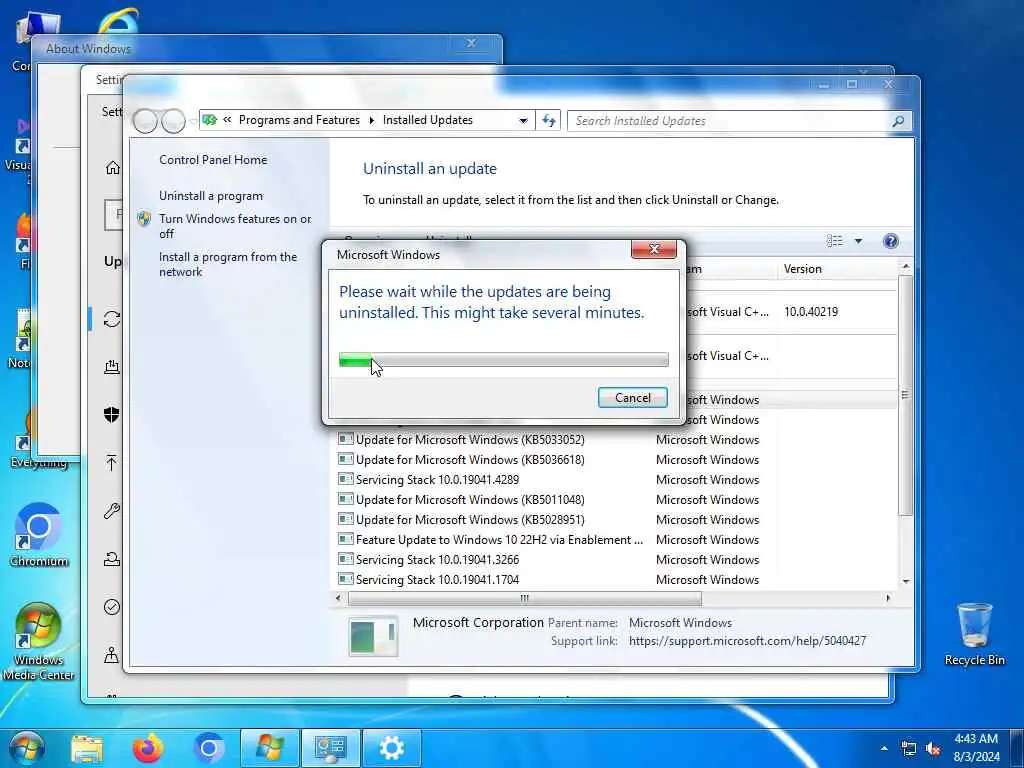This screenshot has height=768, width=1024.
Task: Select Windows Security shield icon in Settings
Action: (x=112, y=414)
